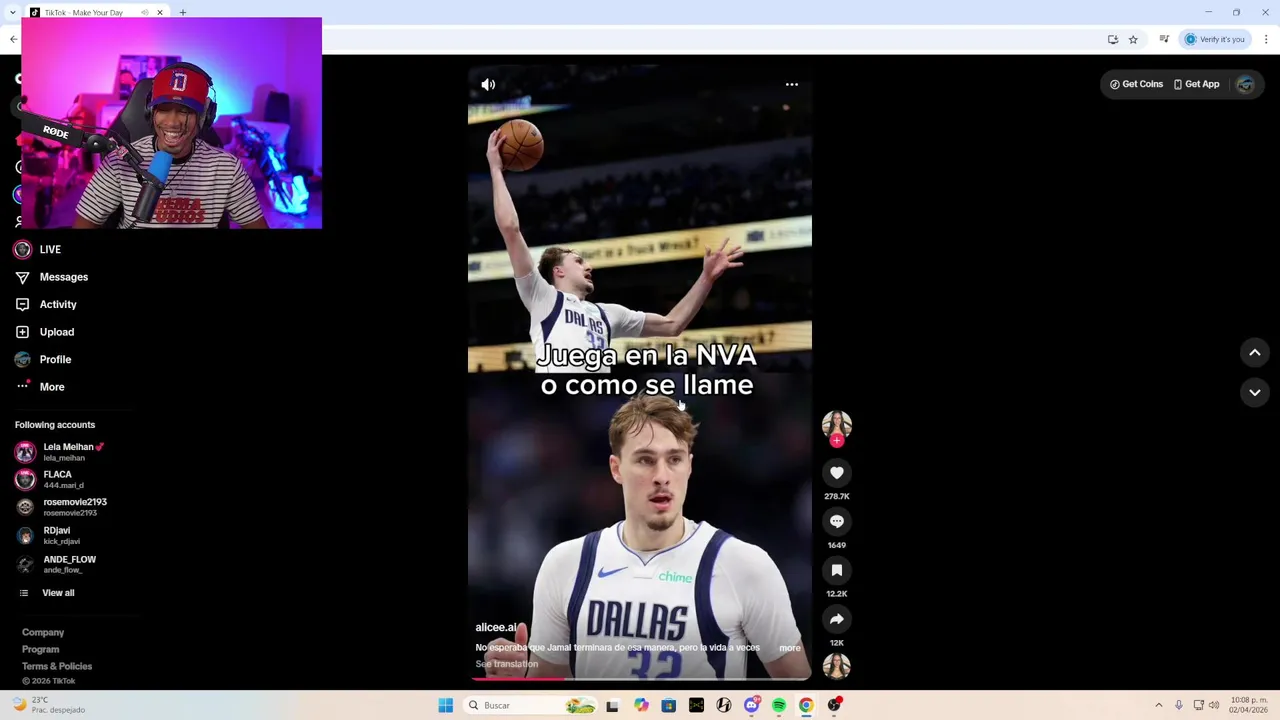Screen dimensions: 1280x720
Task: Expand the Program footer section
Action: pos(41,649)
